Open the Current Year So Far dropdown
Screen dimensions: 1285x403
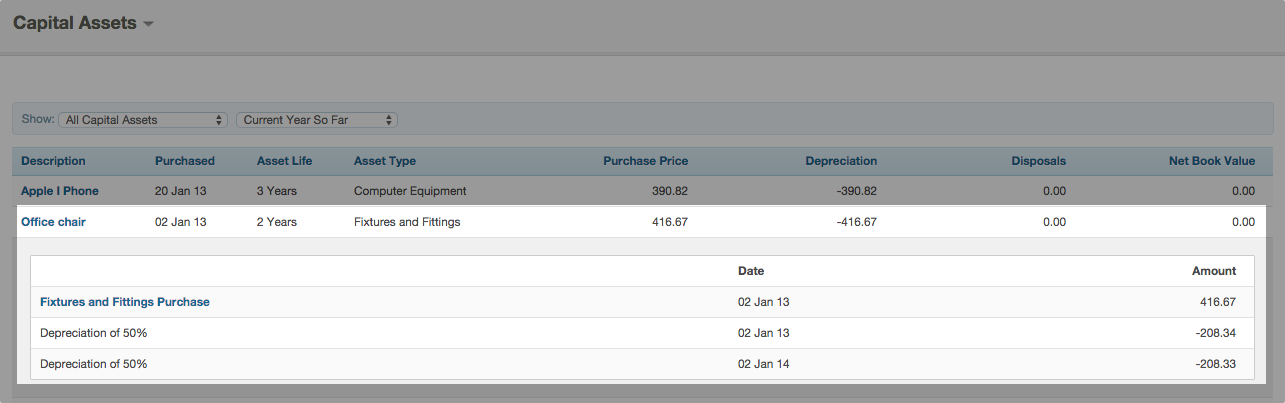(316, 120)
